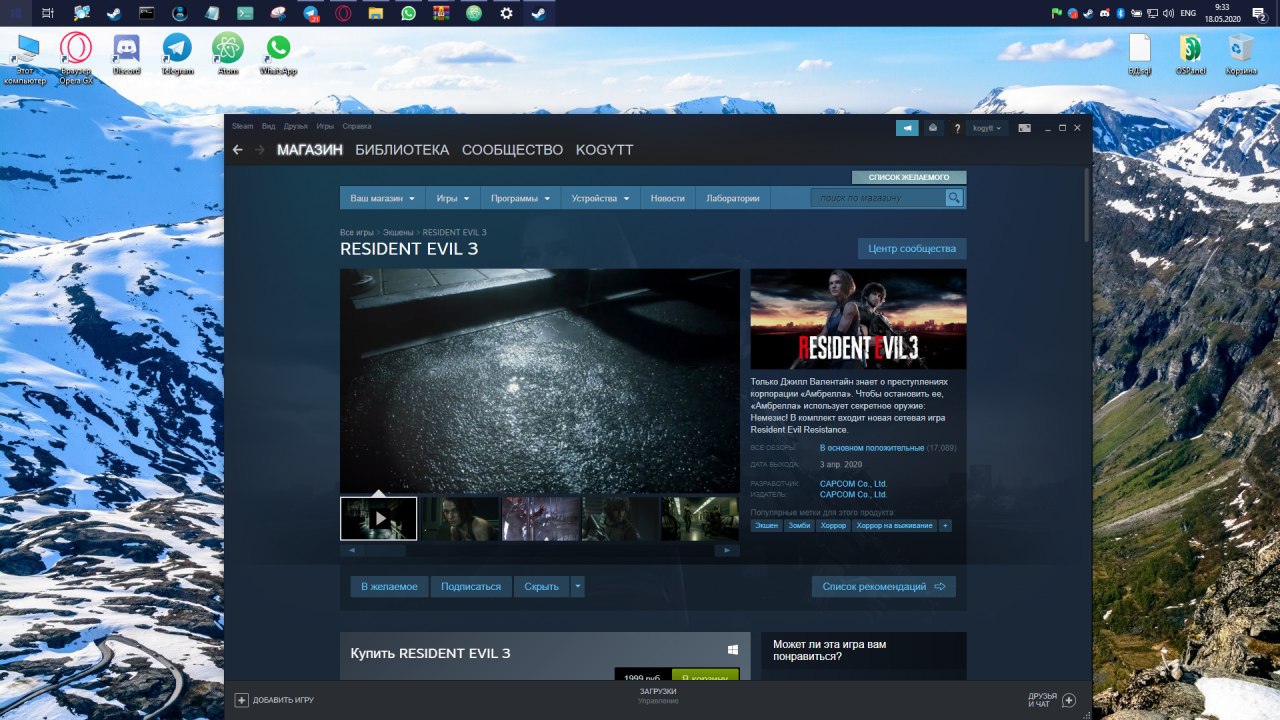The height and width of the screenshot is (720, 1280).
Task: Add more tags with the plus button
Action: coord(945,526)
